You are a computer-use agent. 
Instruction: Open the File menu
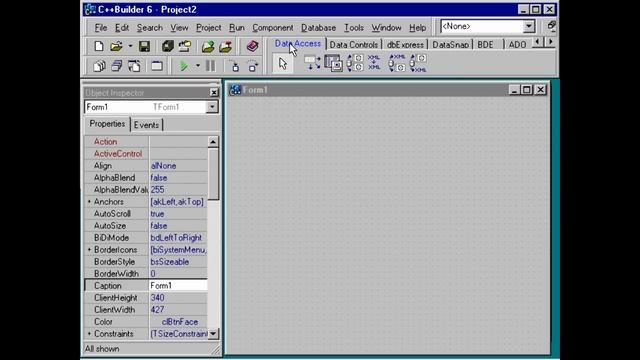tap(100, 28)
